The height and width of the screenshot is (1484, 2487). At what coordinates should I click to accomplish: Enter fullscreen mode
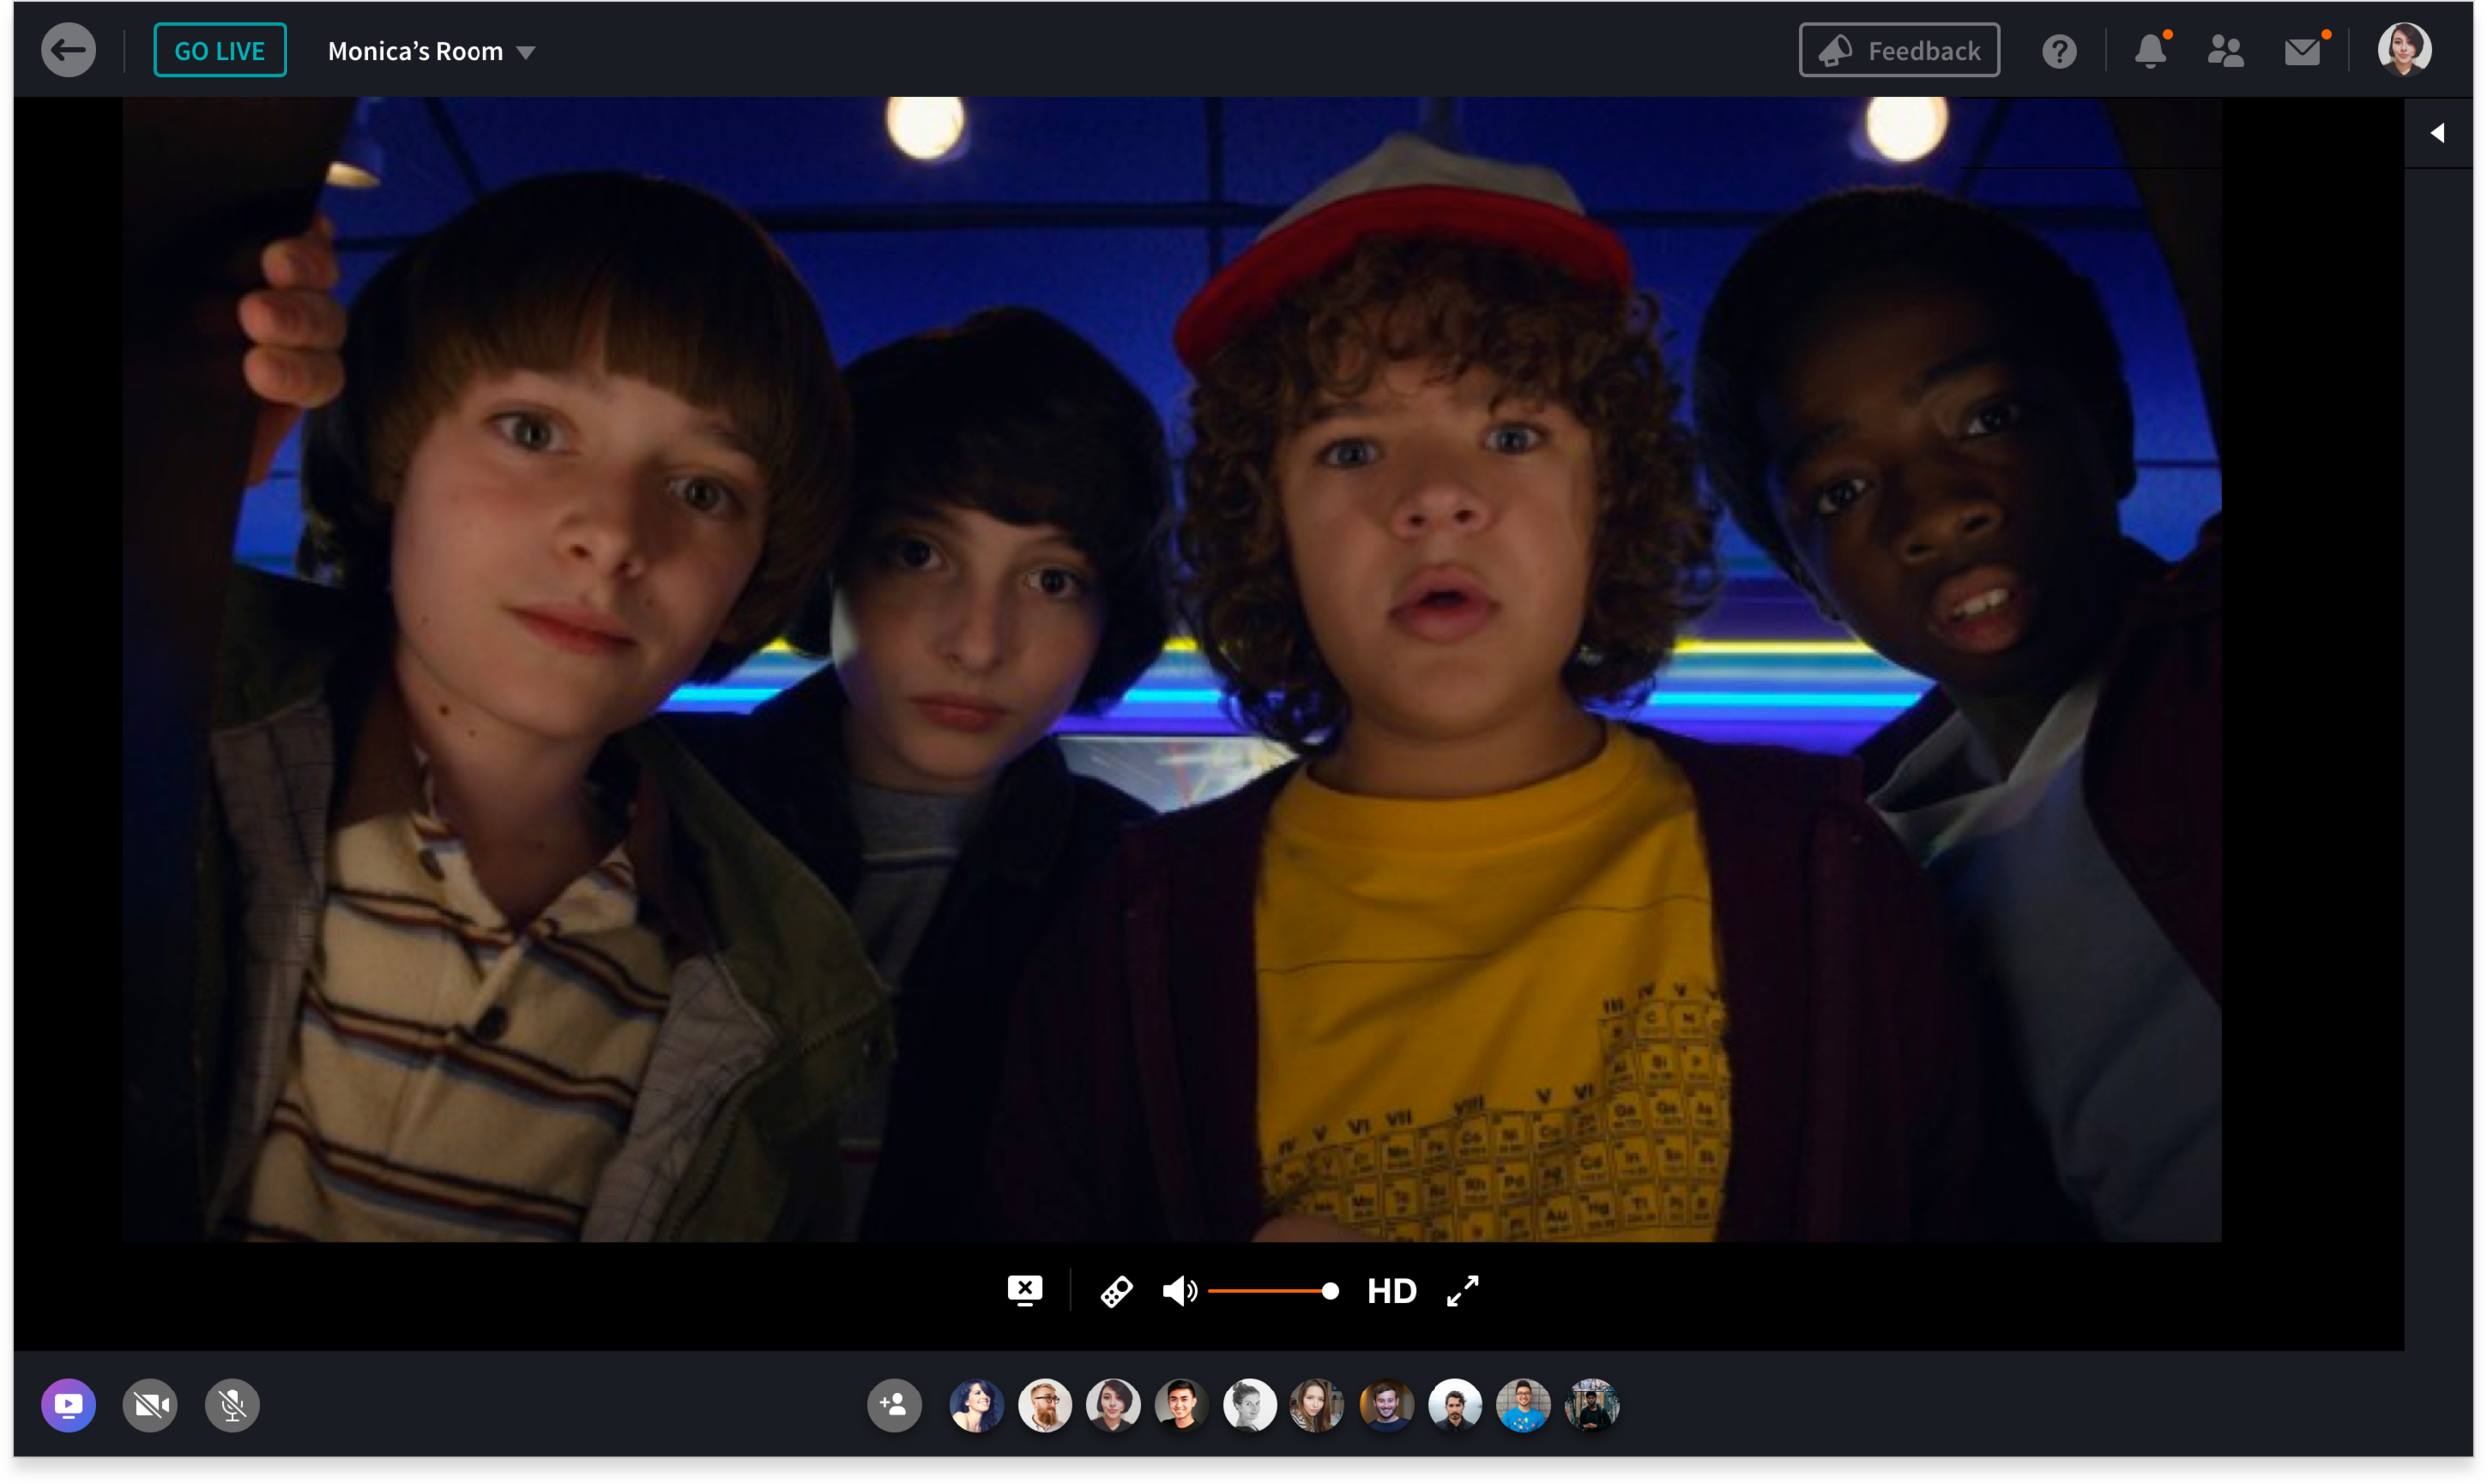coord(1462,1291)
